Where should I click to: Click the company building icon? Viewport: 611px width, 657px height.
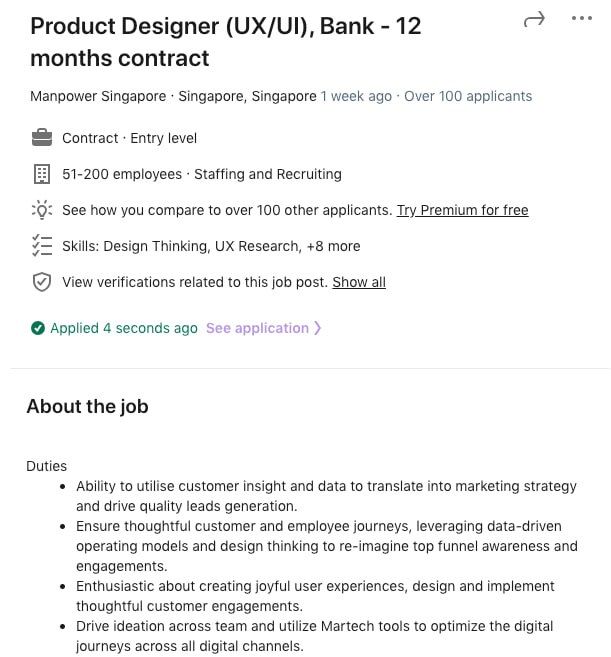point(42,174)
